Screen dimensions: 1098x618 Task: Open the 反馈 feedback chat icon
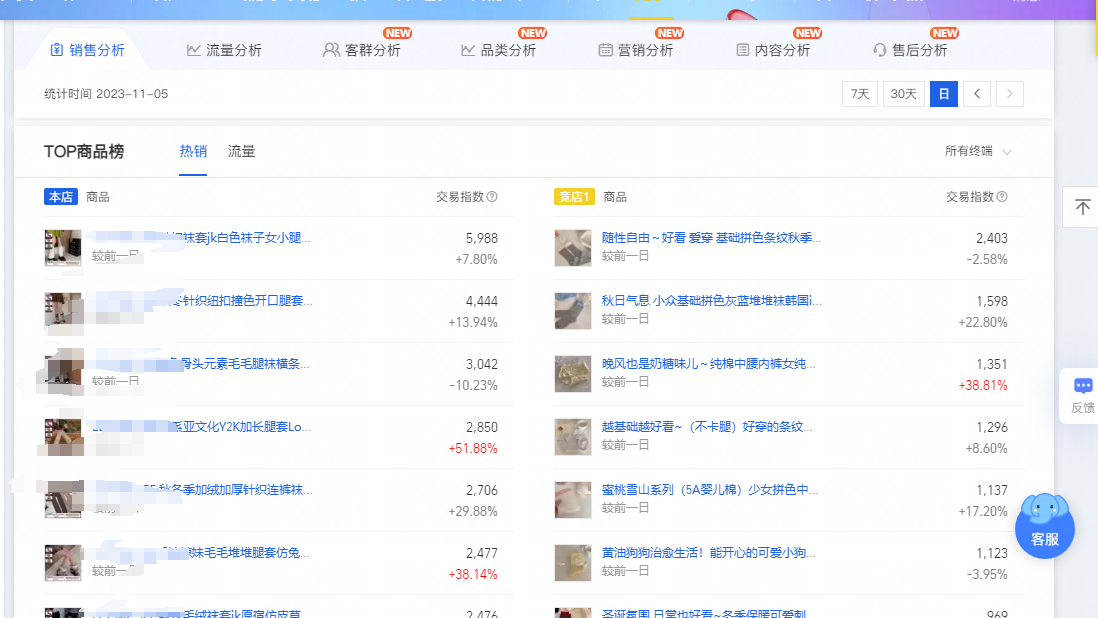coord(1083,386)
